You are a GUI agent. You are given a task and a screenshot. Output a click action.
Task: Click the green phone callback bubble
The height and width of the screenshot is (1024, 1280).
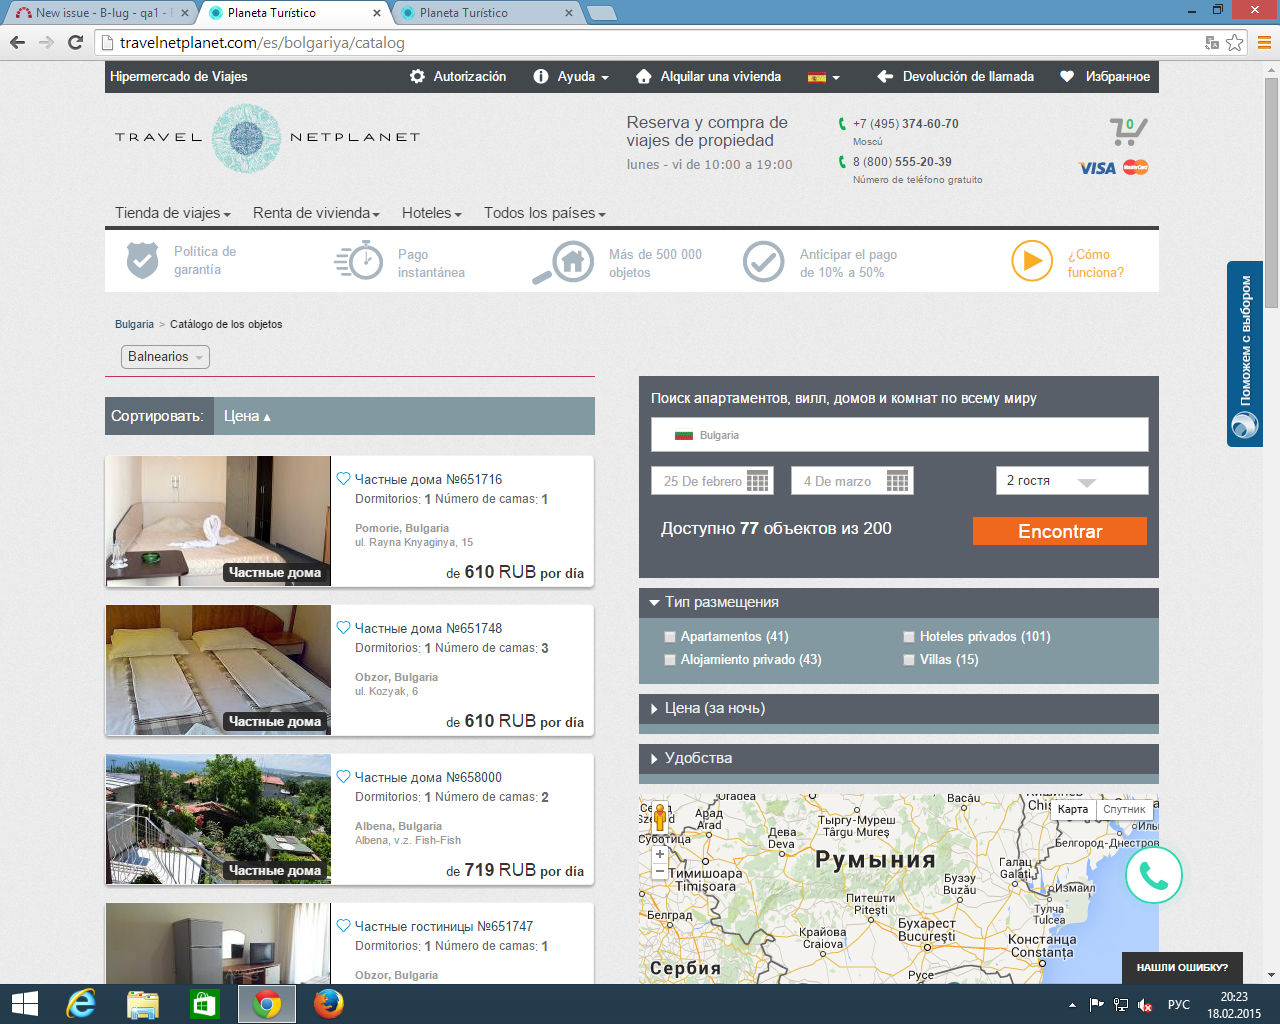[1153, 876]
